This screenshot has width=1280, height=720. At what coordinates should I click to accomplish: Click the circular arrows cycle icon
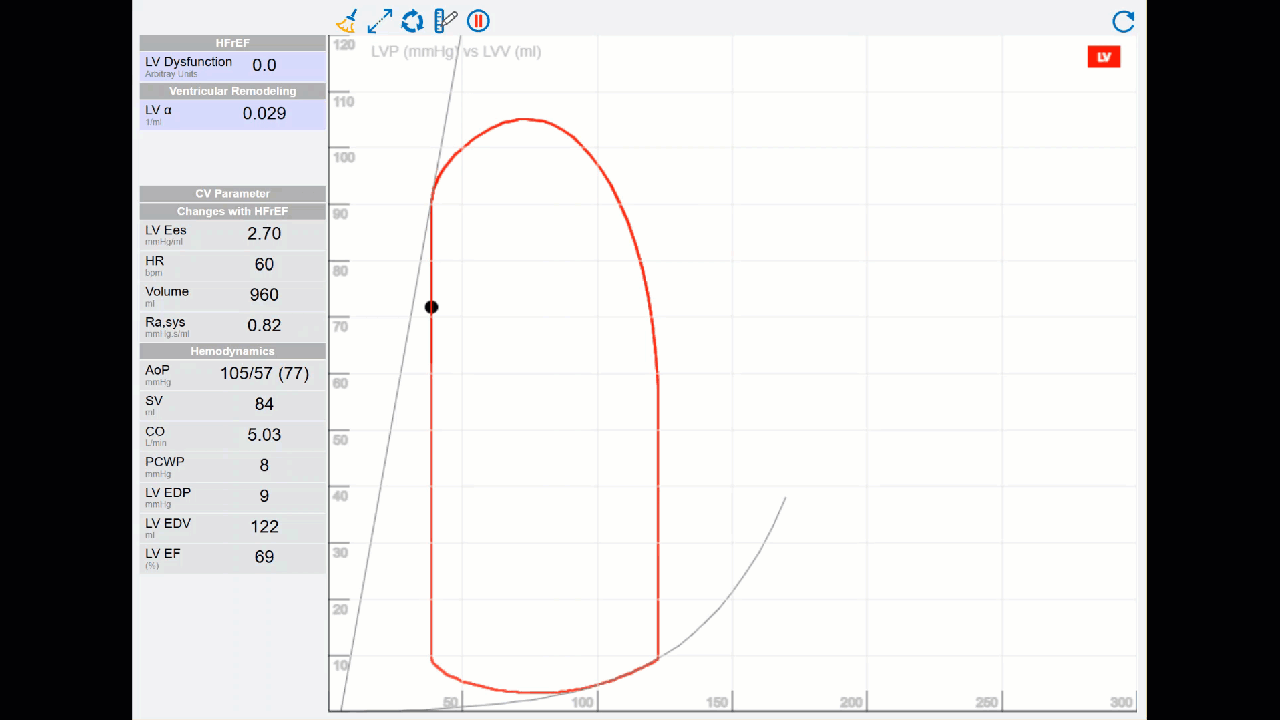pyautogui.click(x=412, y=21)
